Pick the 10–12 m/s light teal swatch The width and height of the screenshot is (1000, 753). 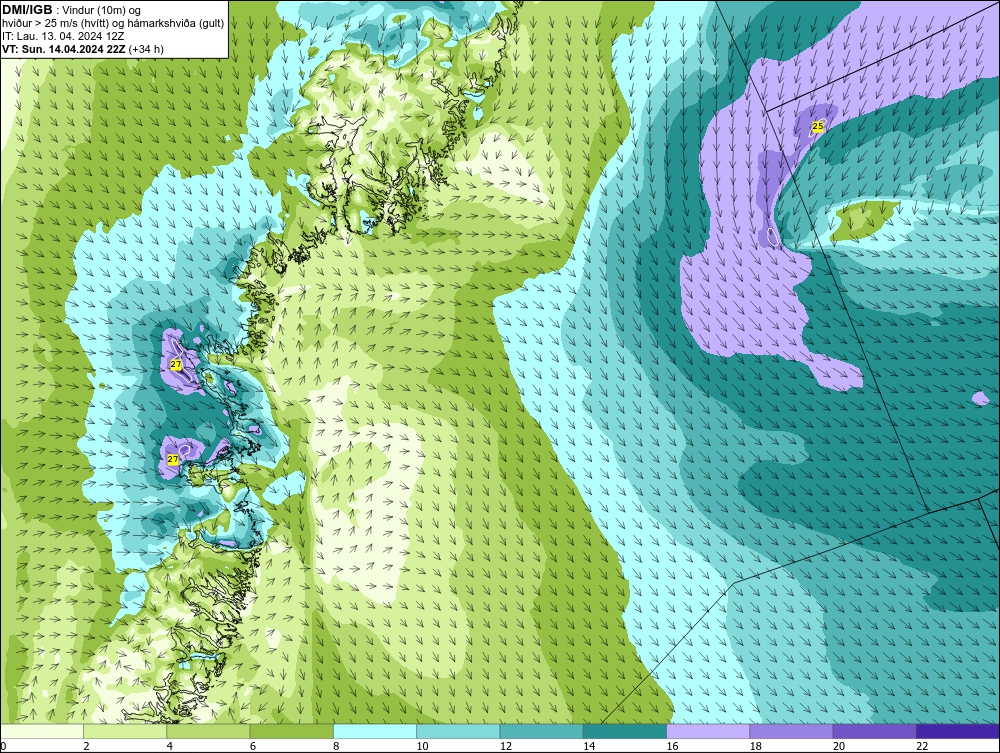click(x=458, y=731)
